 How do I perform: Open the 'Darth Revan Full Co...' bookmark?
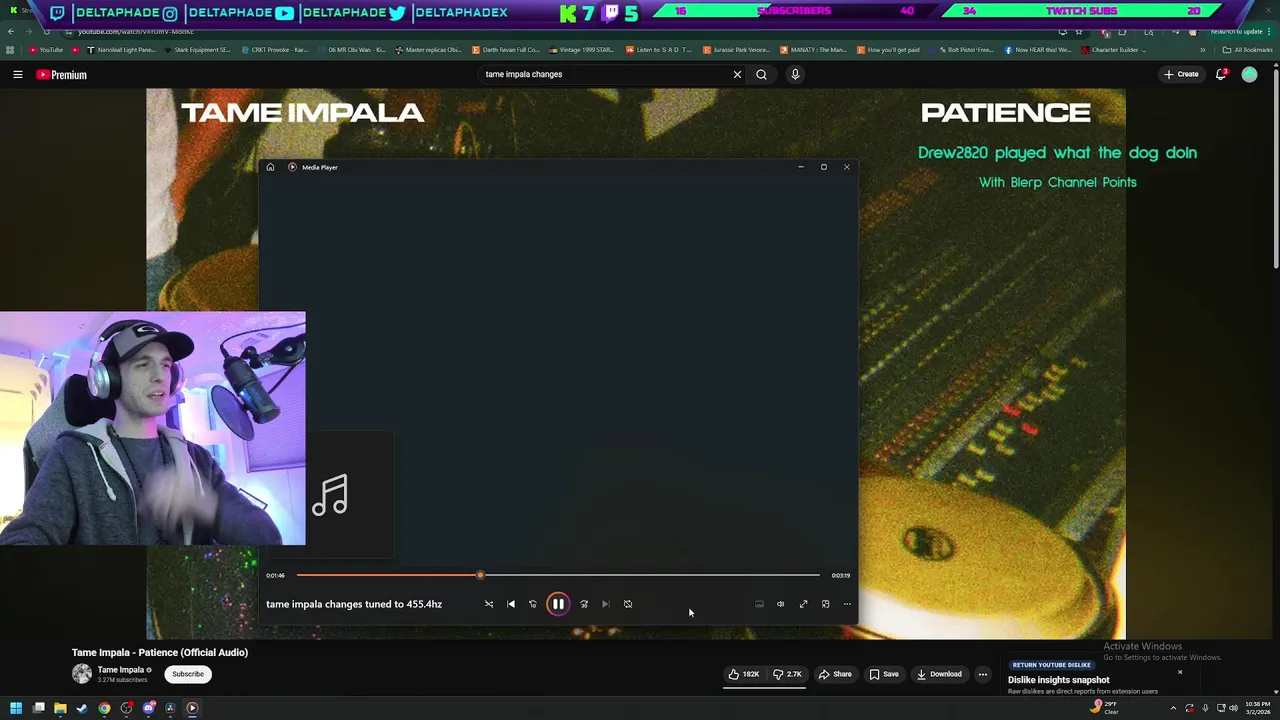point(506,50)
